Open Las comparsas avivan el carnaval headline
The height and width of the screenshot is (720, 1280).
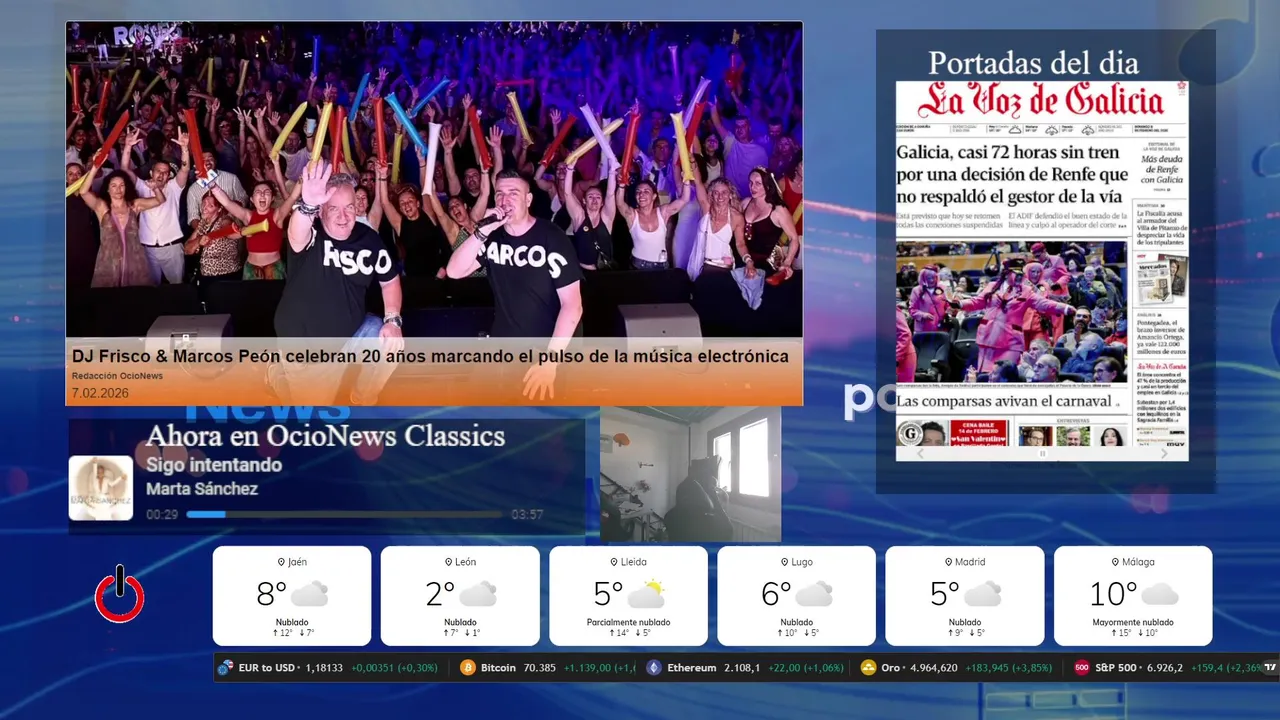click(1005, 401)
